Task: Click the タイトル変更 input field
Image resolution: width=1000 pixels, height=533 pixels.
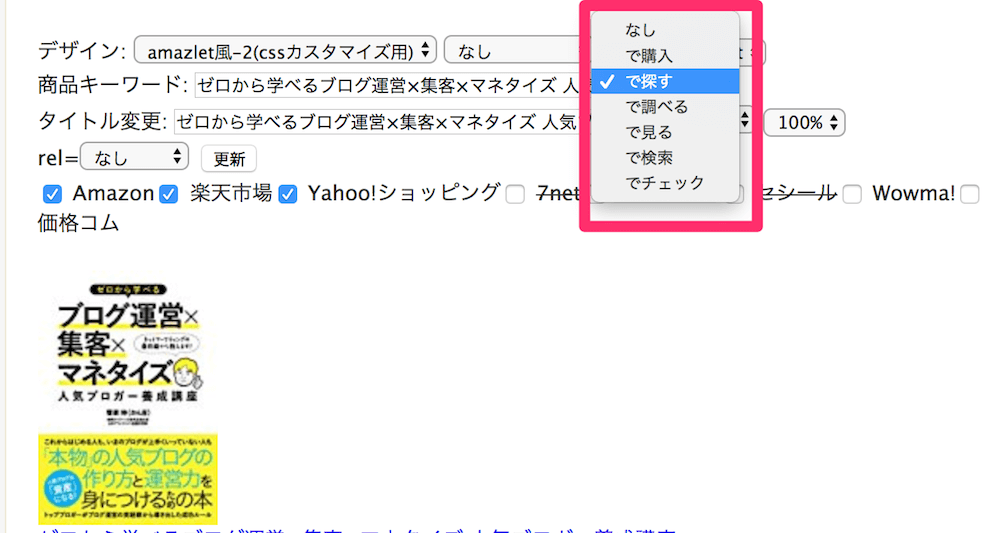Action: tap(377, 121)
